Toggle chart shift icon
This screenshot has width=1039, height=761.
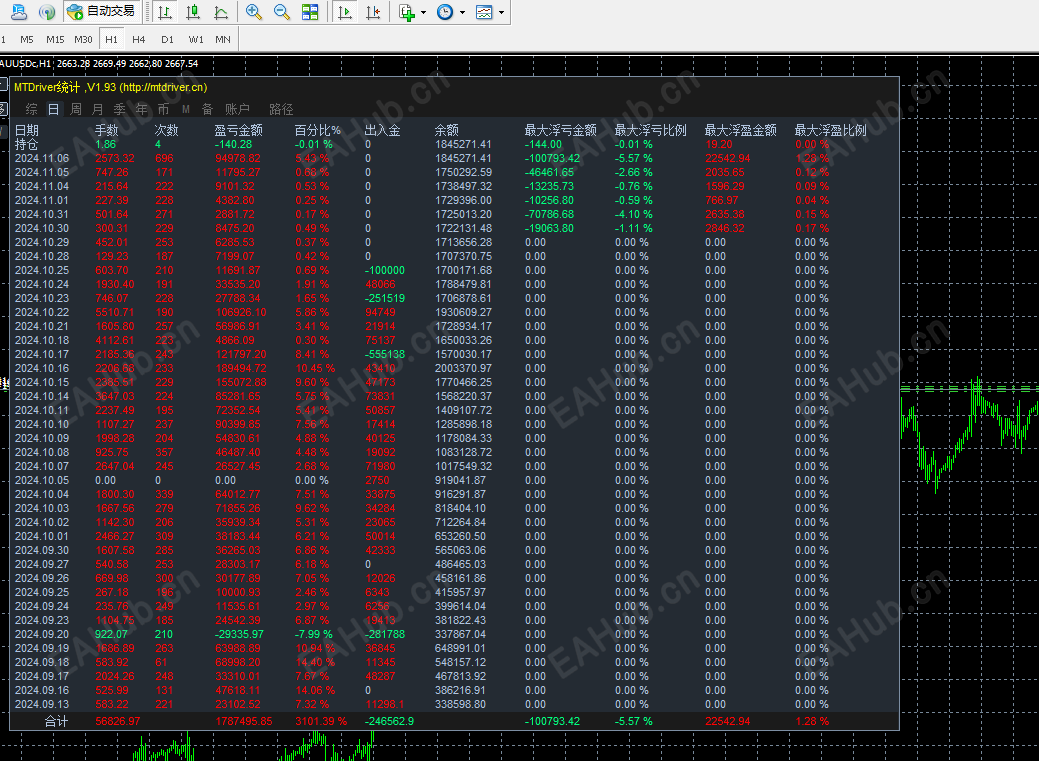(373, 12)
